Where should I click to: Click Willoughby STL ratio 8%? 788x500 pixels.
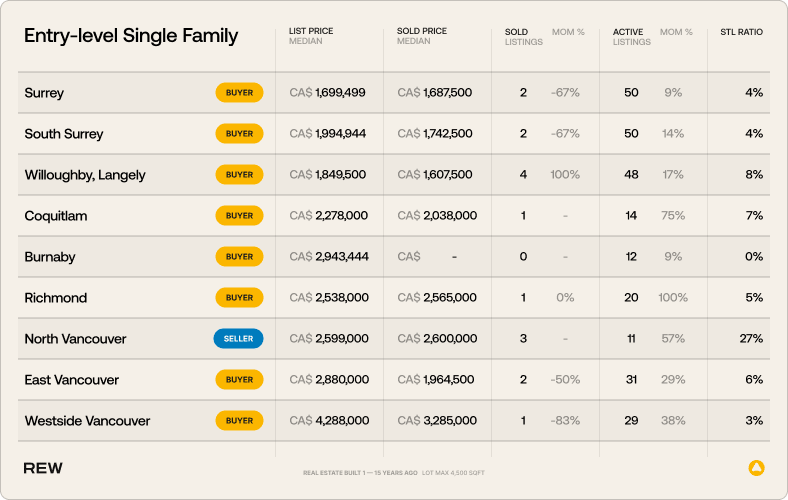(x=754, y=174)
